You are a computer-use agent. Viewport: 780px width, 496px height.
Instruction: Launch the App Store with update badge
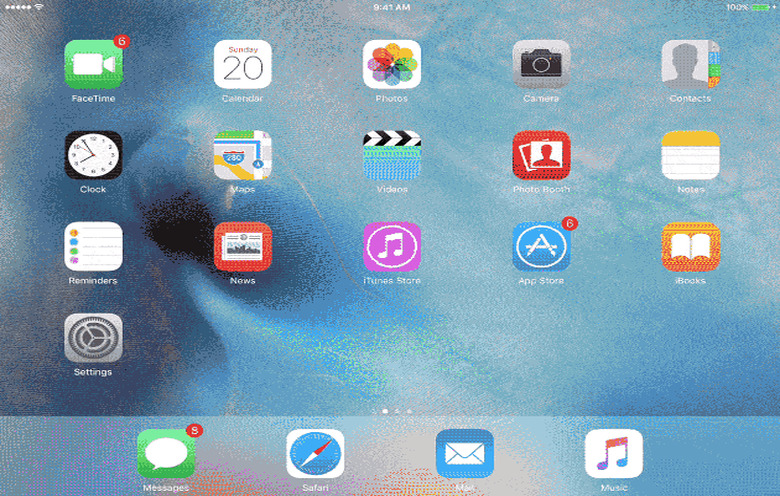tap(541, 246)
